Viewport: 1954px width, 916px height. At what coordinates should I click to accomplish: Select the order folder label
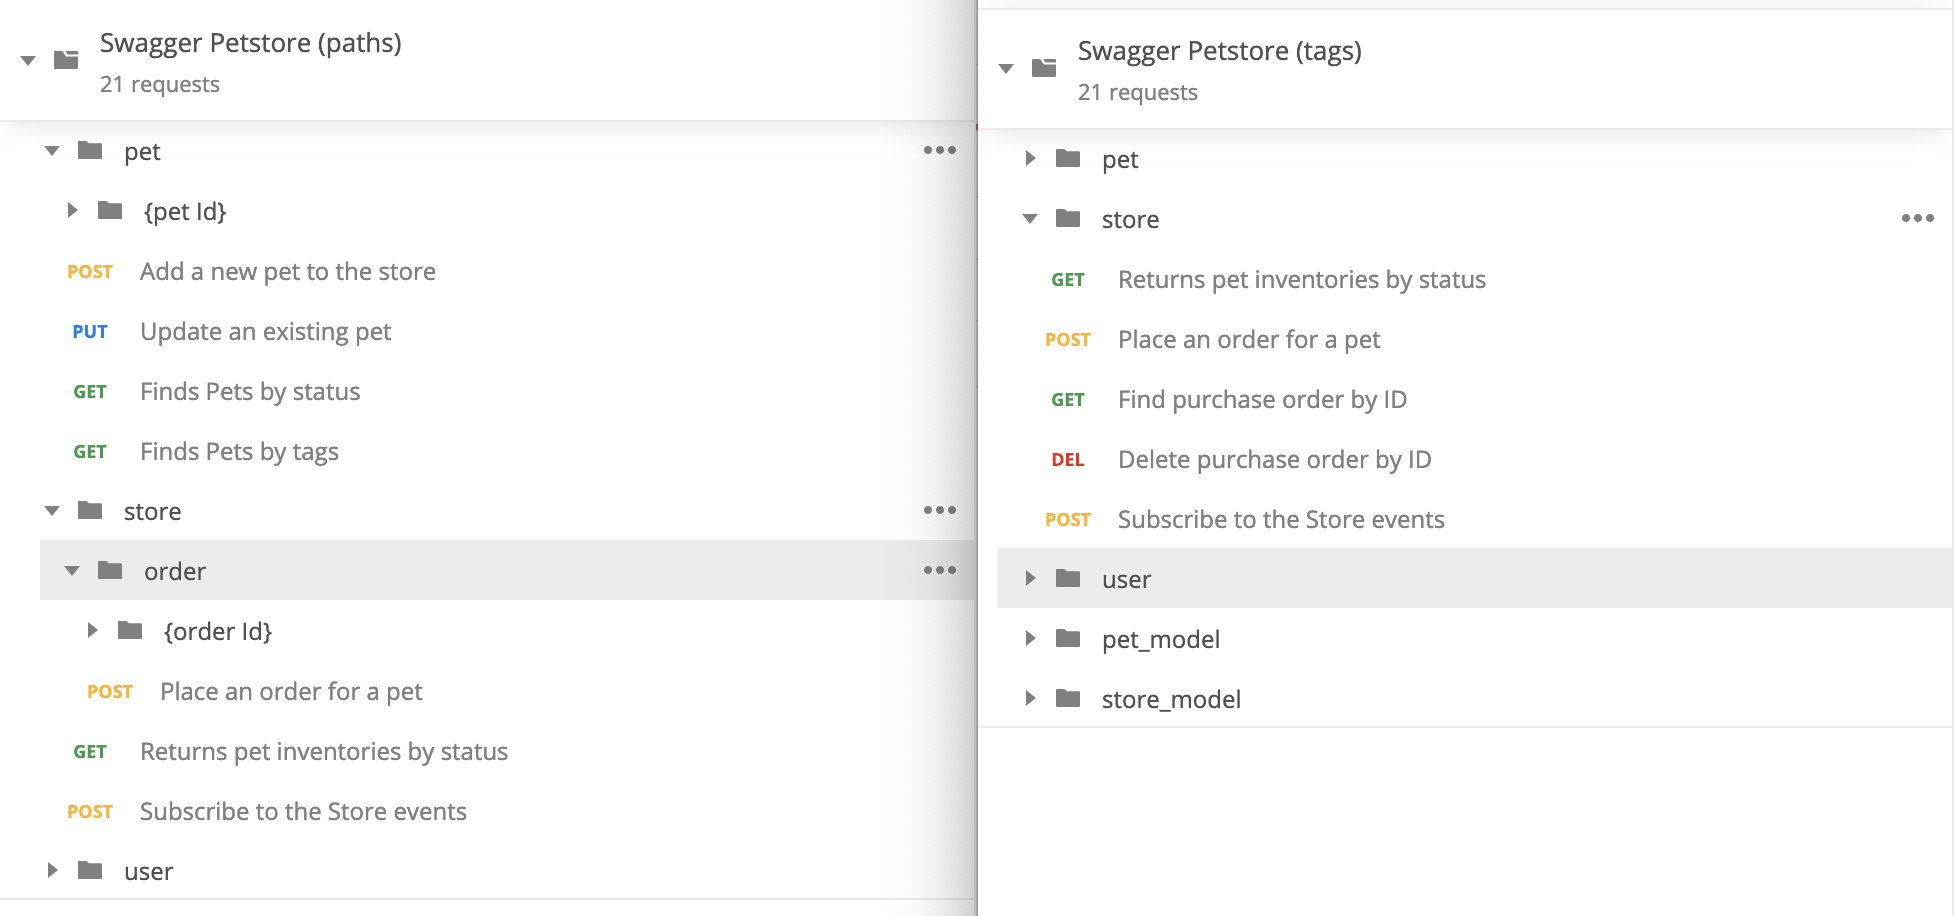(175, 572)
